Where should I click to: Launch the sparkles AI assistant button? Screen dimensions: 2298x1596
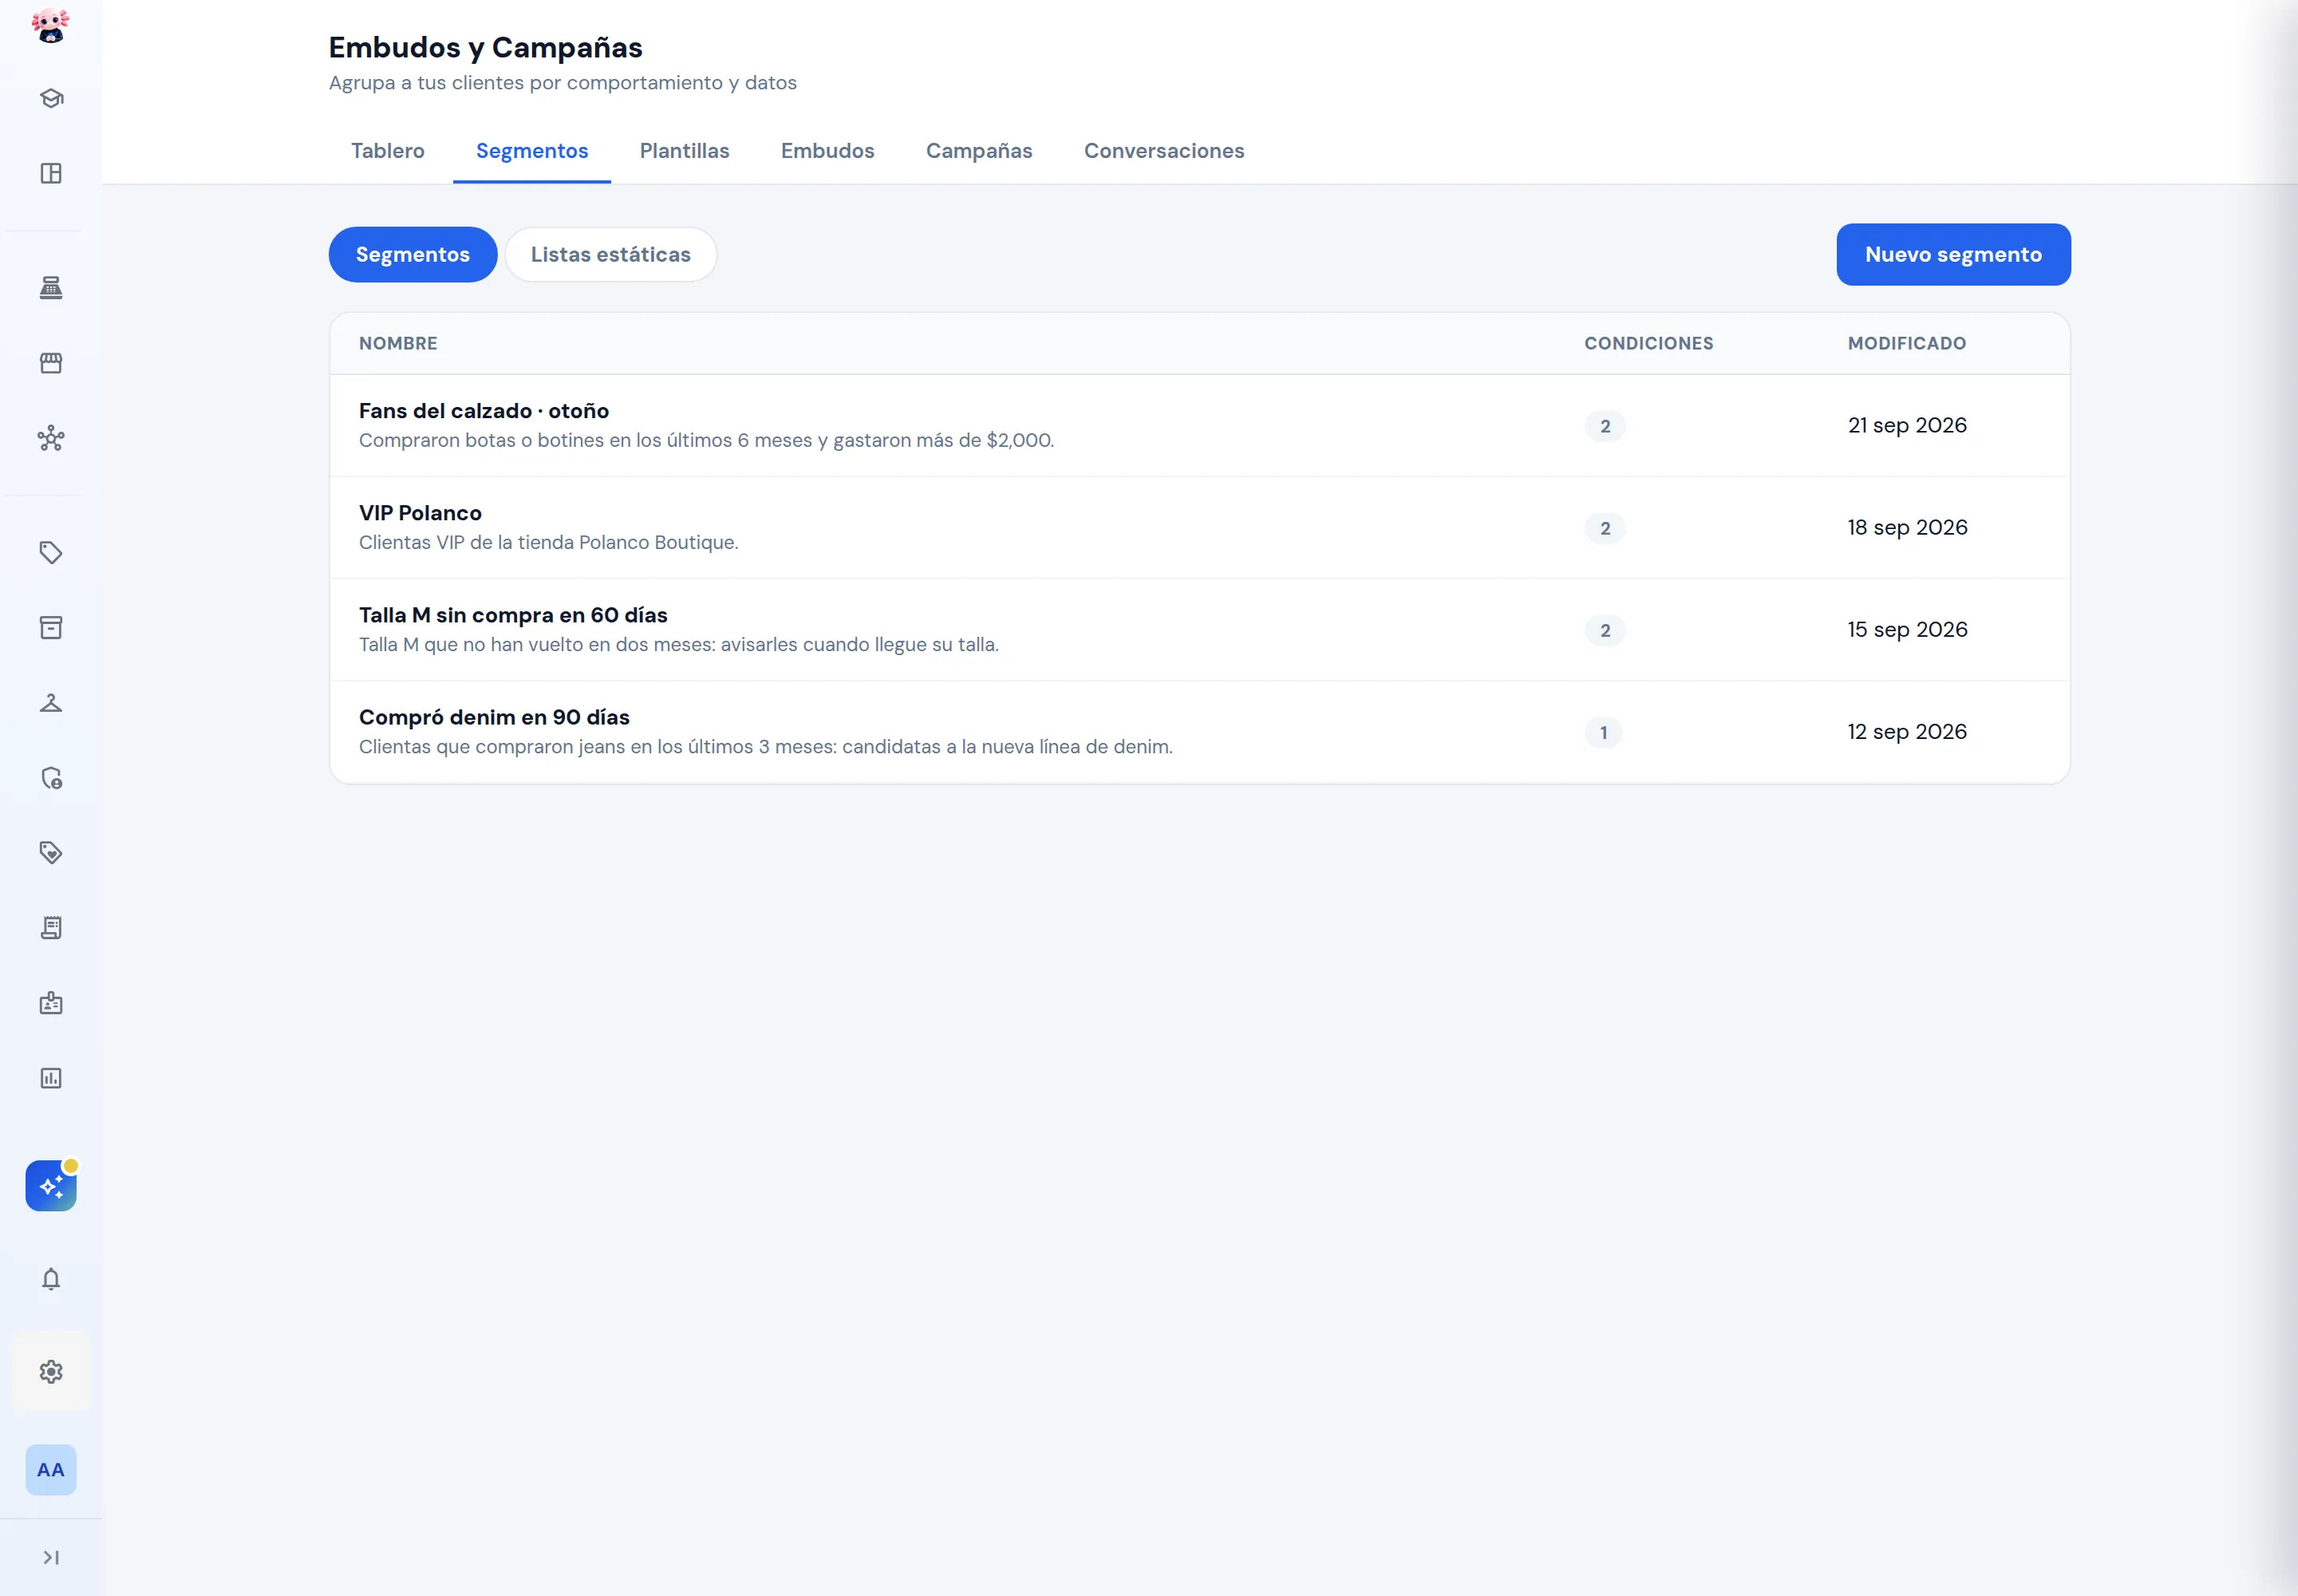tap(51, 1186)
